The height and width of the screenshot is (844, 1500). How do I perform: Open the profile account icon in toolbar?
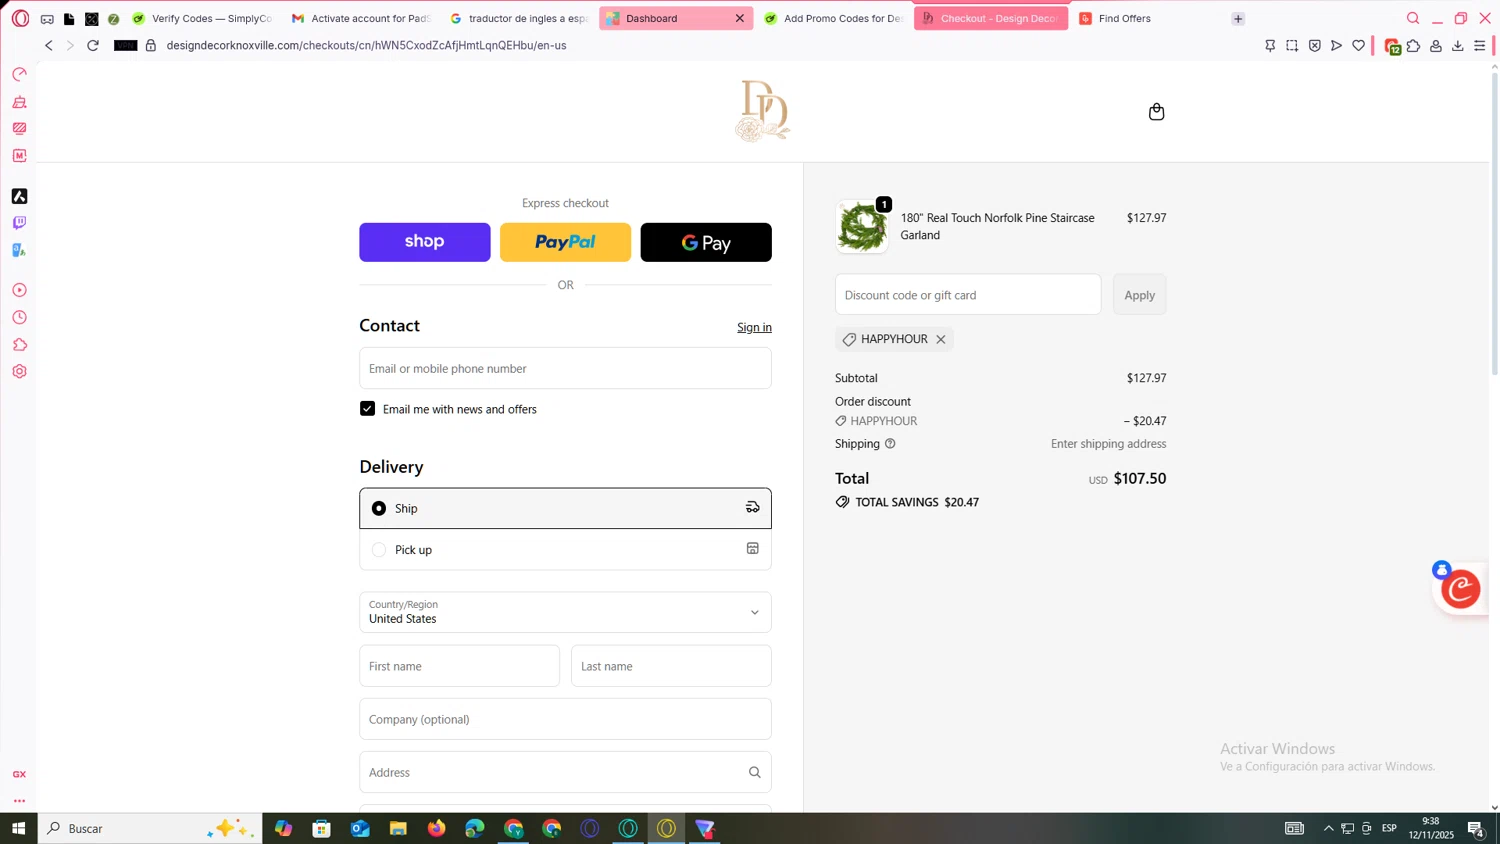click(1436, 46)
